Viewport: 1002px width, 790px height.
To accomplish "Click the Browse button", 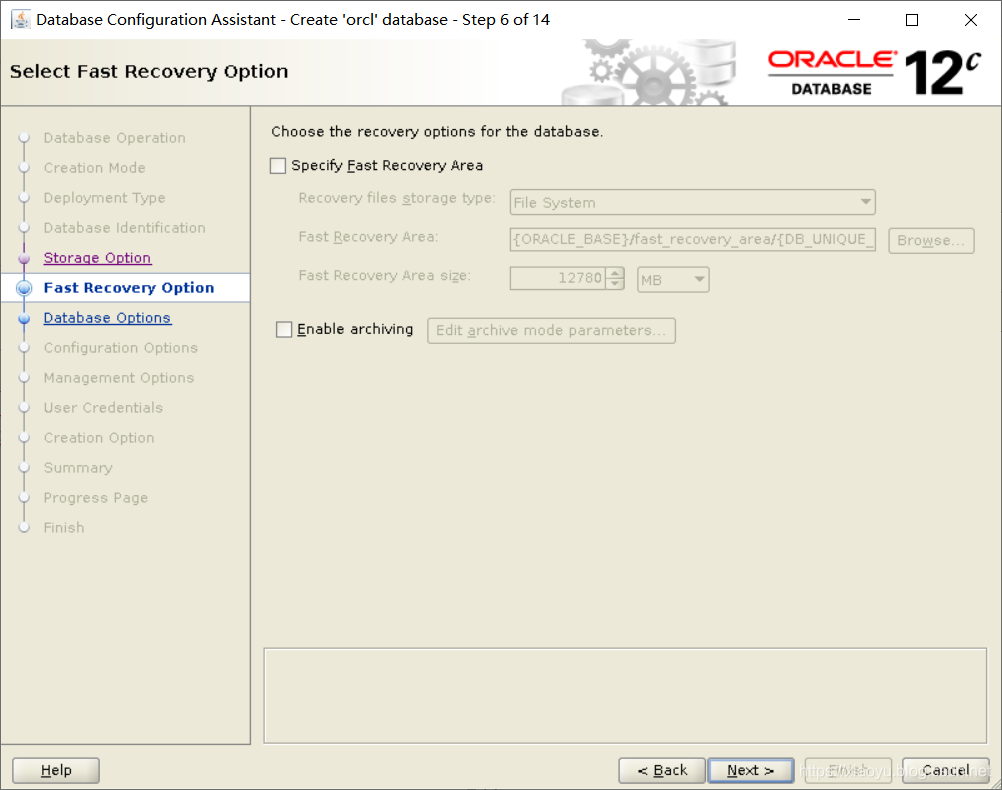I will pos(931,240).
